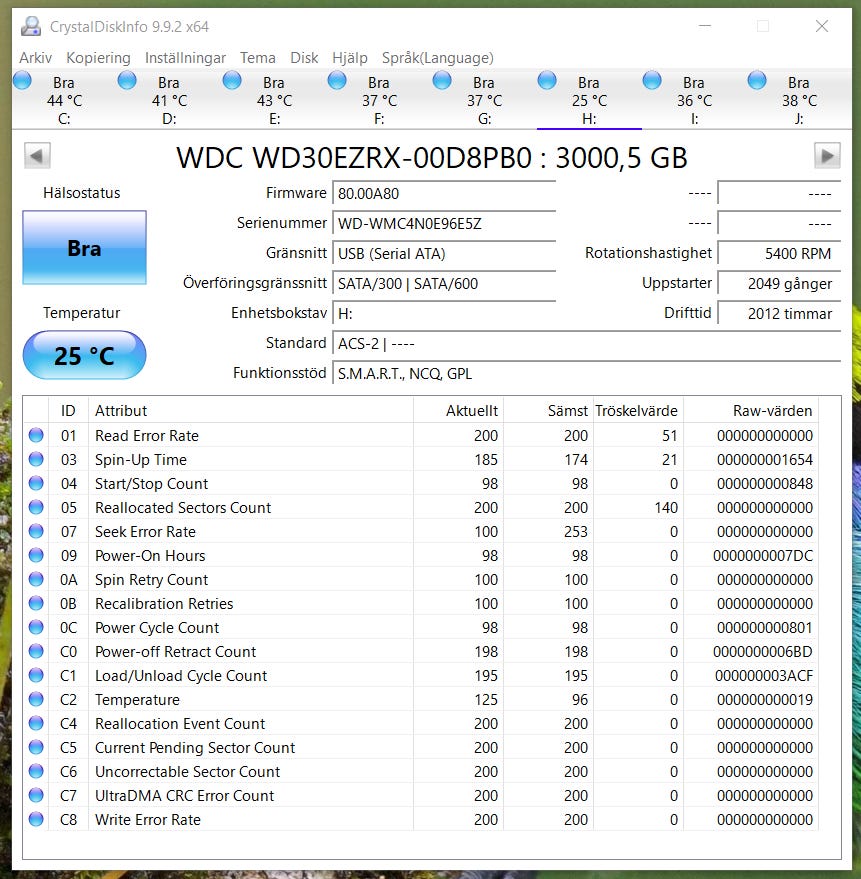
Task: Select the Power-On Hours row
Action: tap(421, 555)
